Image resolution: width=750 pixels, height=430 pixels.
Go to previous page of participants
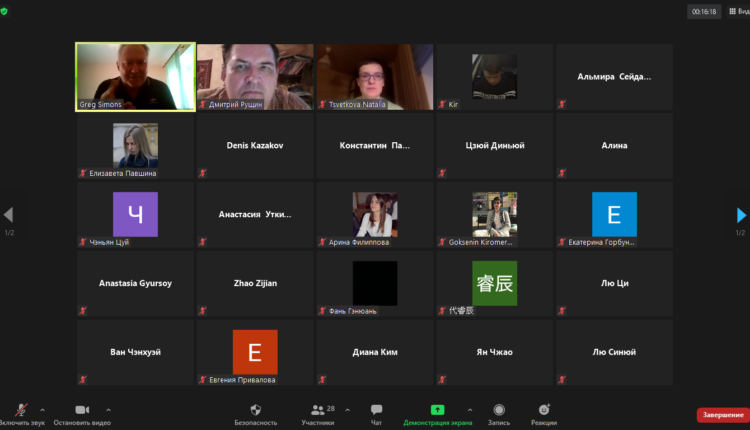coord(8,215)
